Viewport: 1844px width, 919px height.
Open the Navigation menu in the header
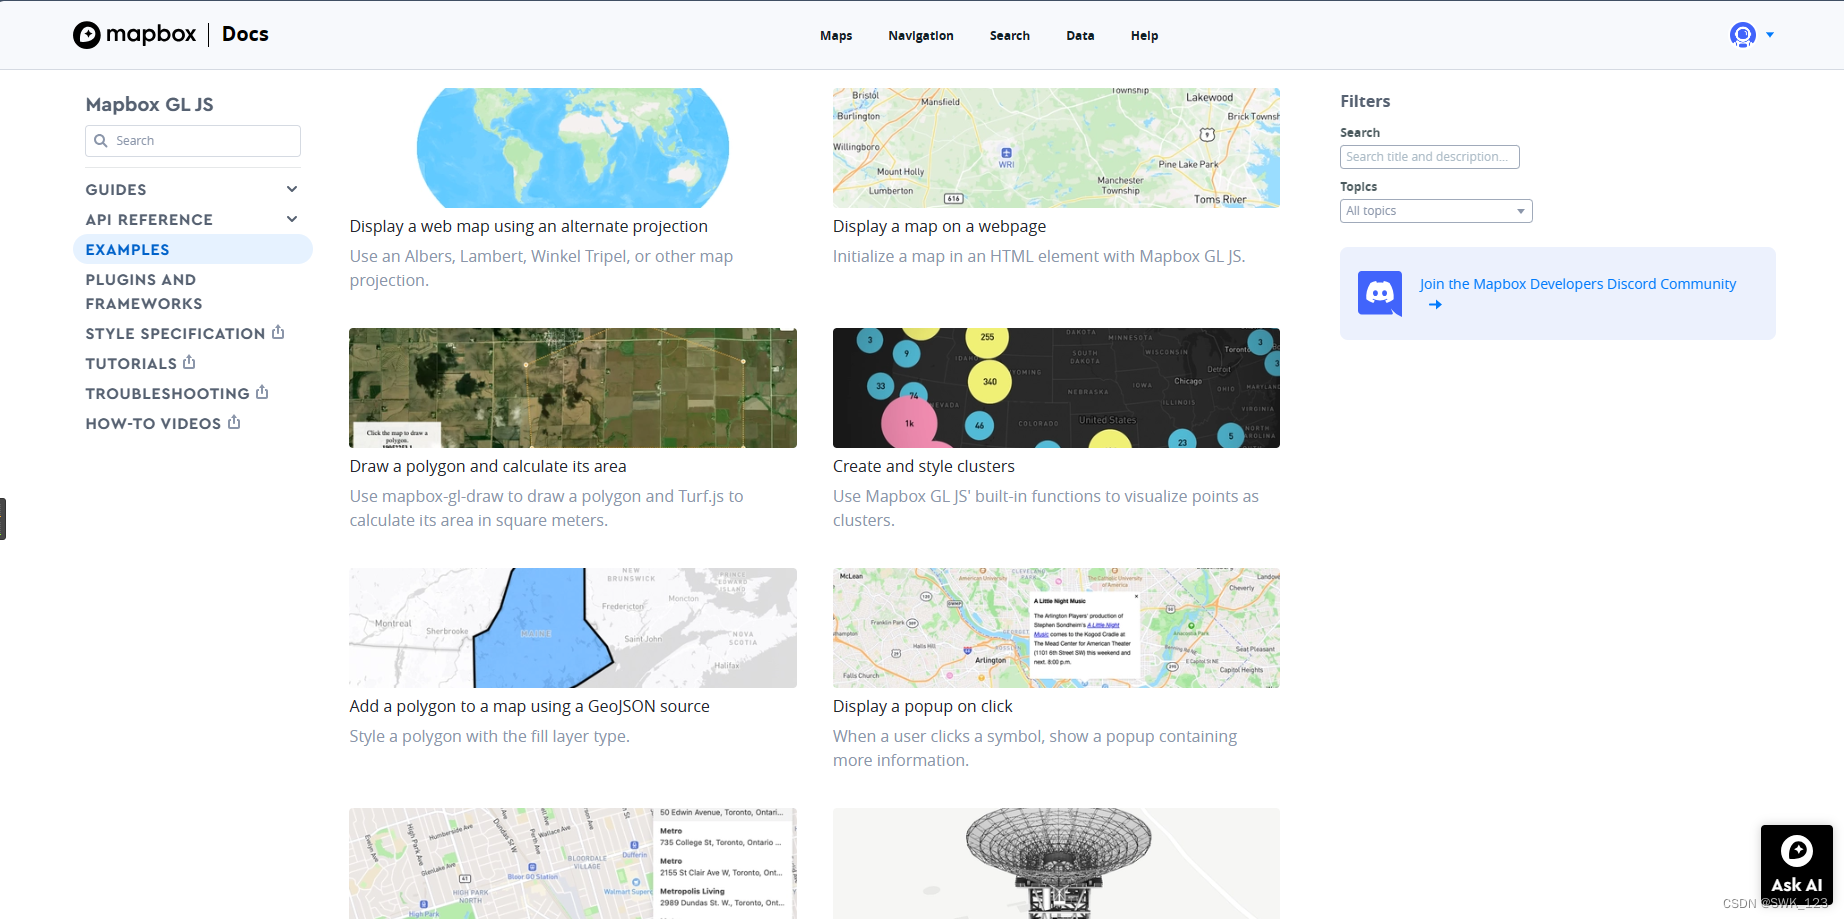click(921, 36)
